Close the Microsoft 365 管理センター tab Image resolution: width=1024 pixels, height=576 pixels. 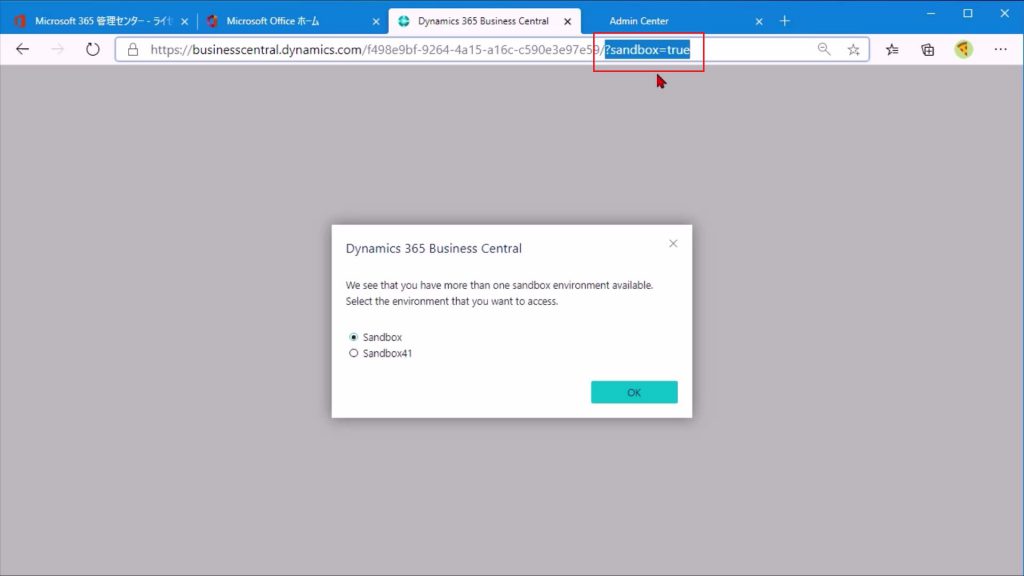click(185, 22)
